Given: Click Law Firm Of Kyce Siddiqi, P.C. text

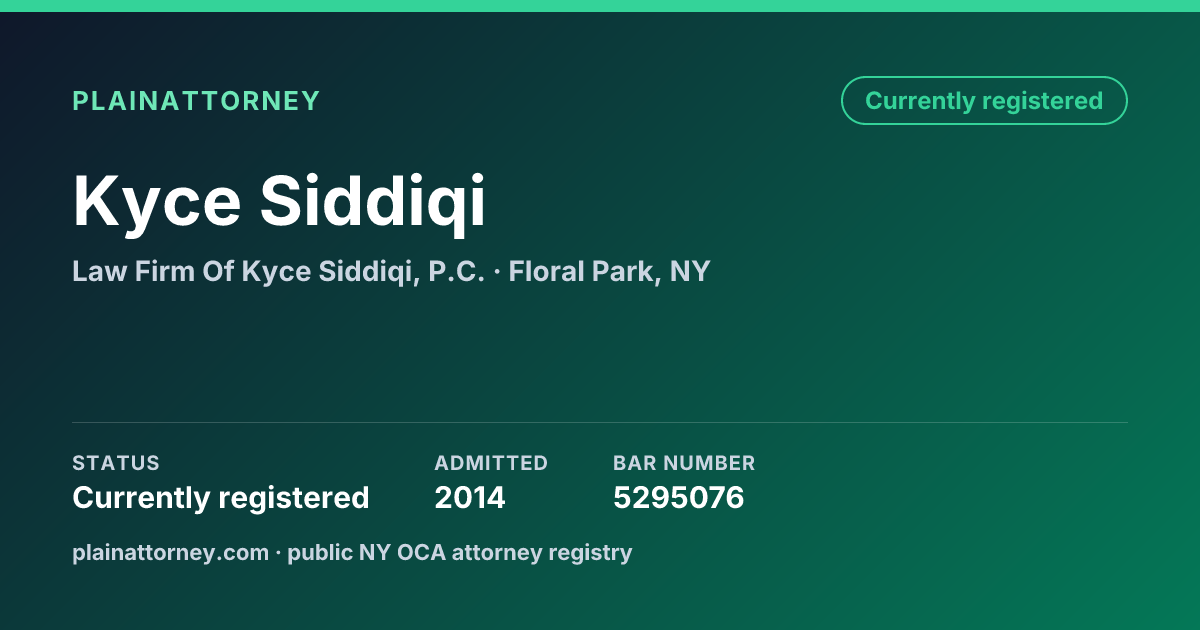Looking at the screenshot, I should click(279, 271).
